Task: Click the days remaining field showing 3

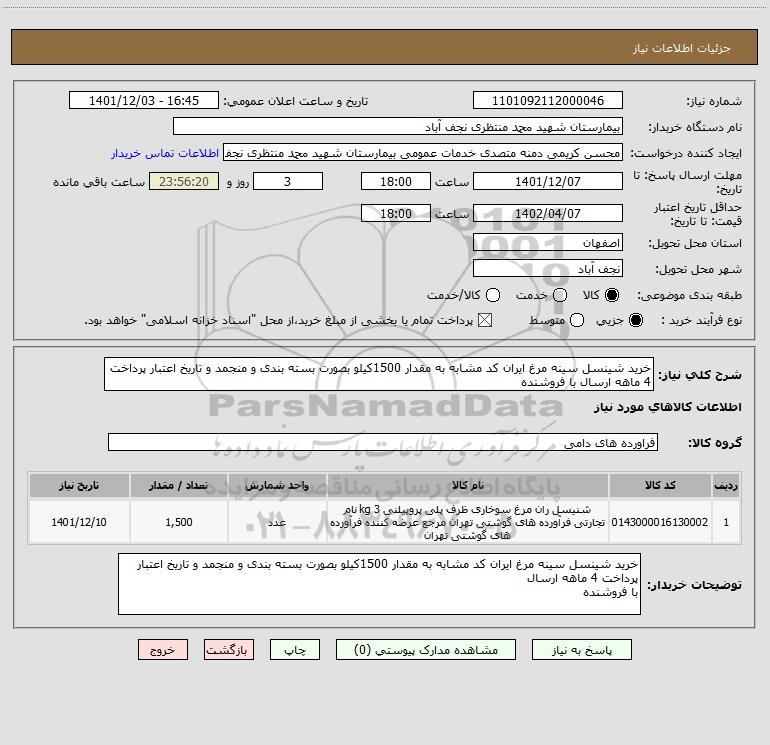Action: pyautogui.click(x=288, y=181)
